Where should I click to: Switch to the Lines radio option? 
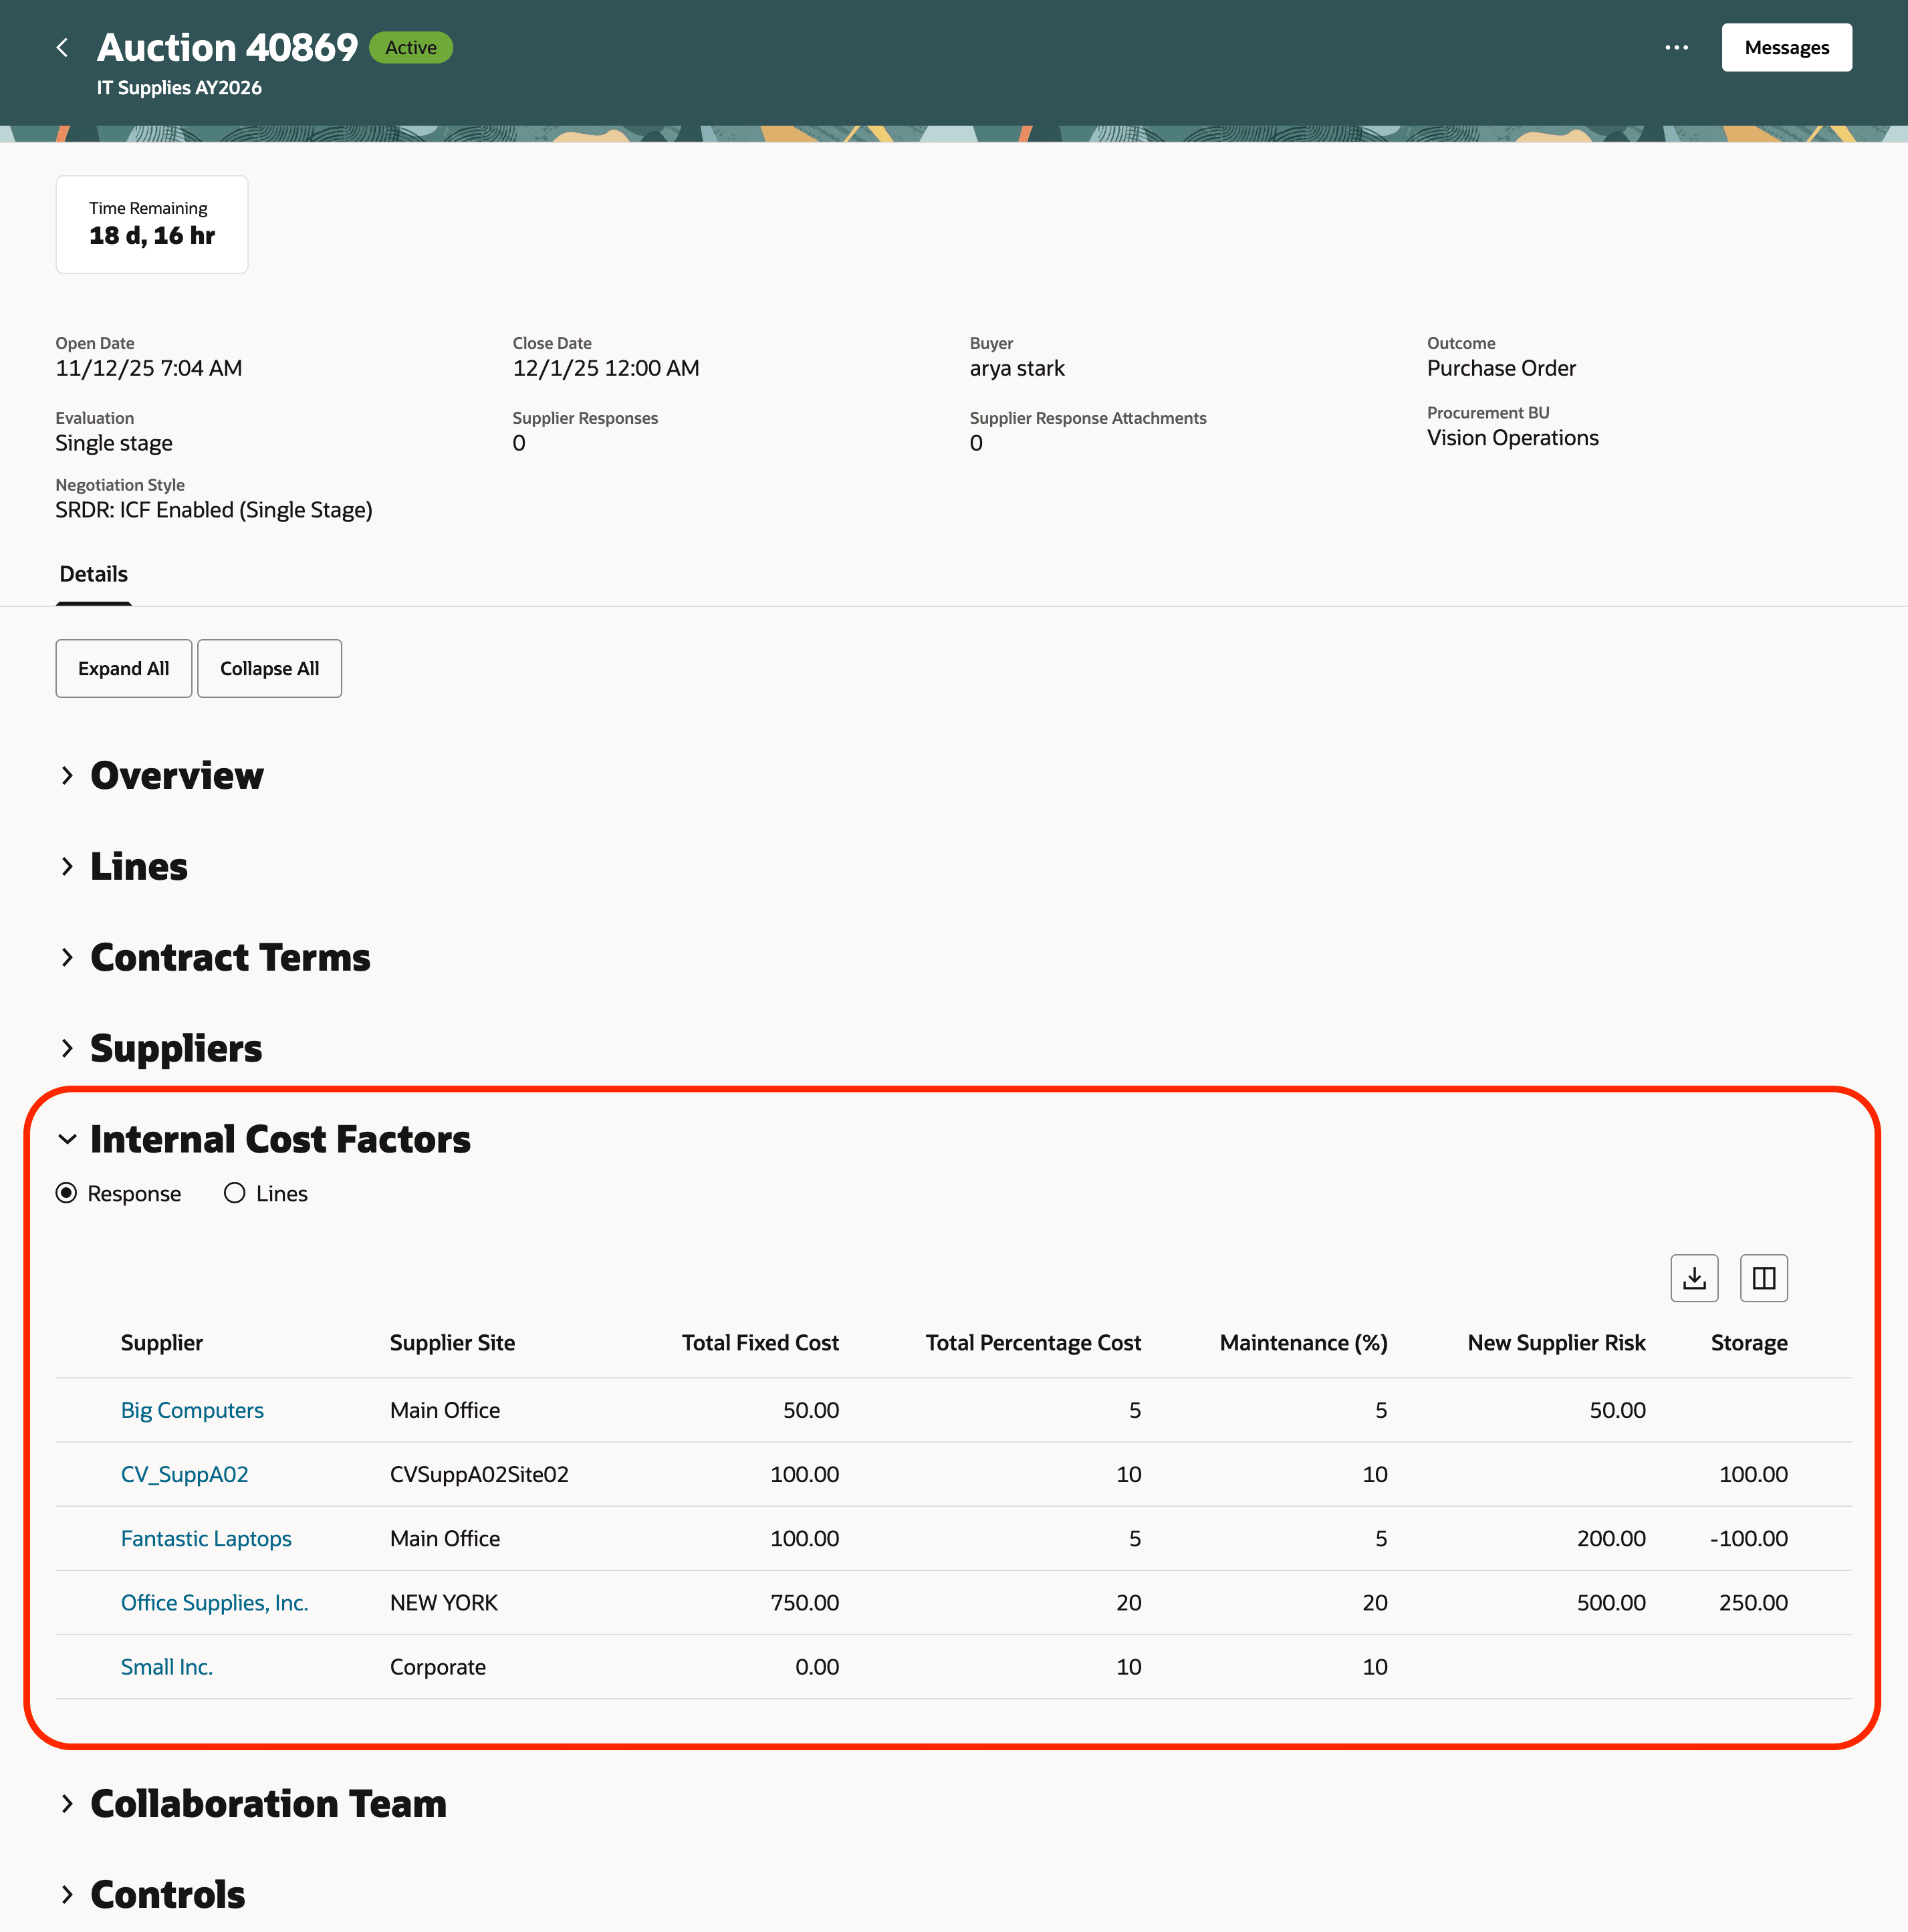(x=234, y=1192)
